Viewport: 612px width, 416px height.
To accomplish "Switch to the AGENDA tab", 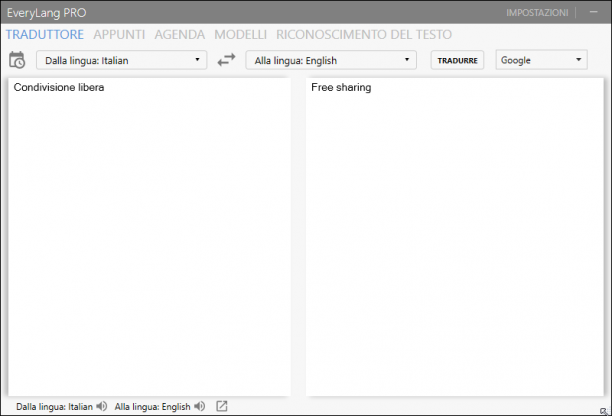I will (x=180, y=34).
